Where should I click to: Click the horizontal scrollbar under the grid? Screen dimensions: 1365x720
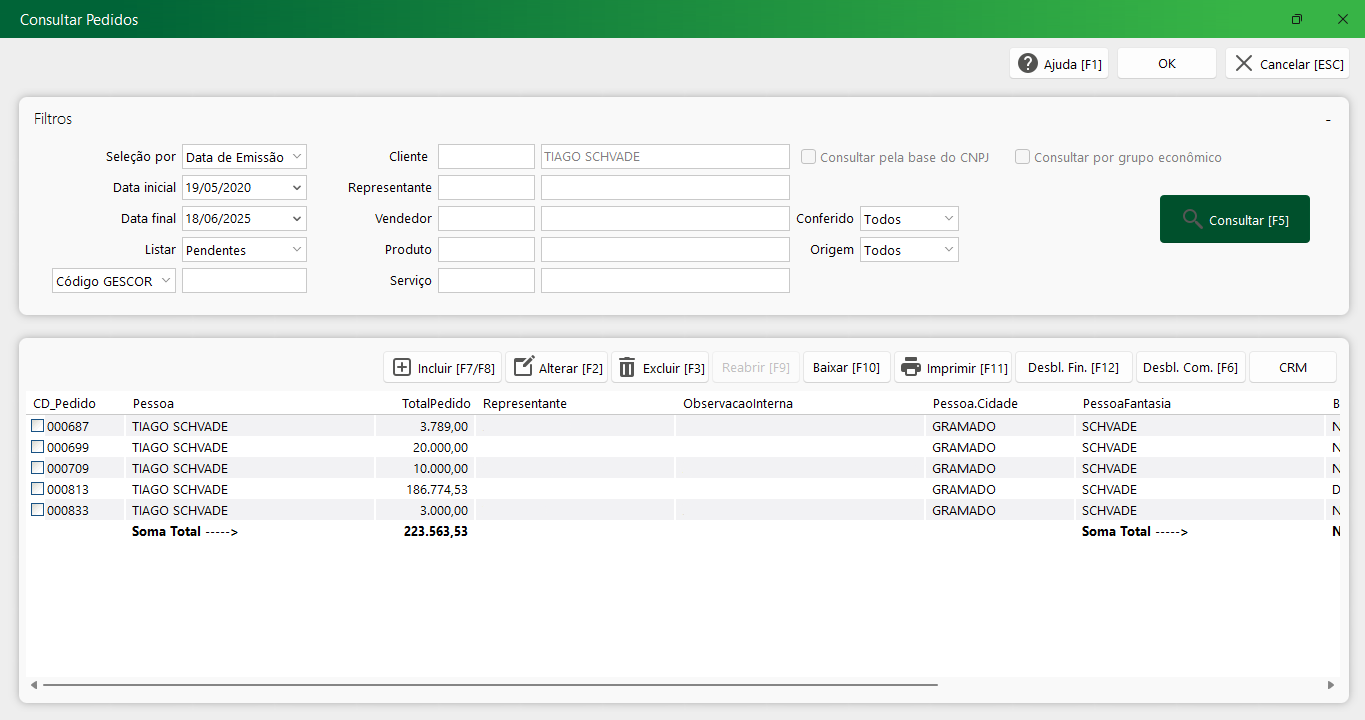click(490, 685)
